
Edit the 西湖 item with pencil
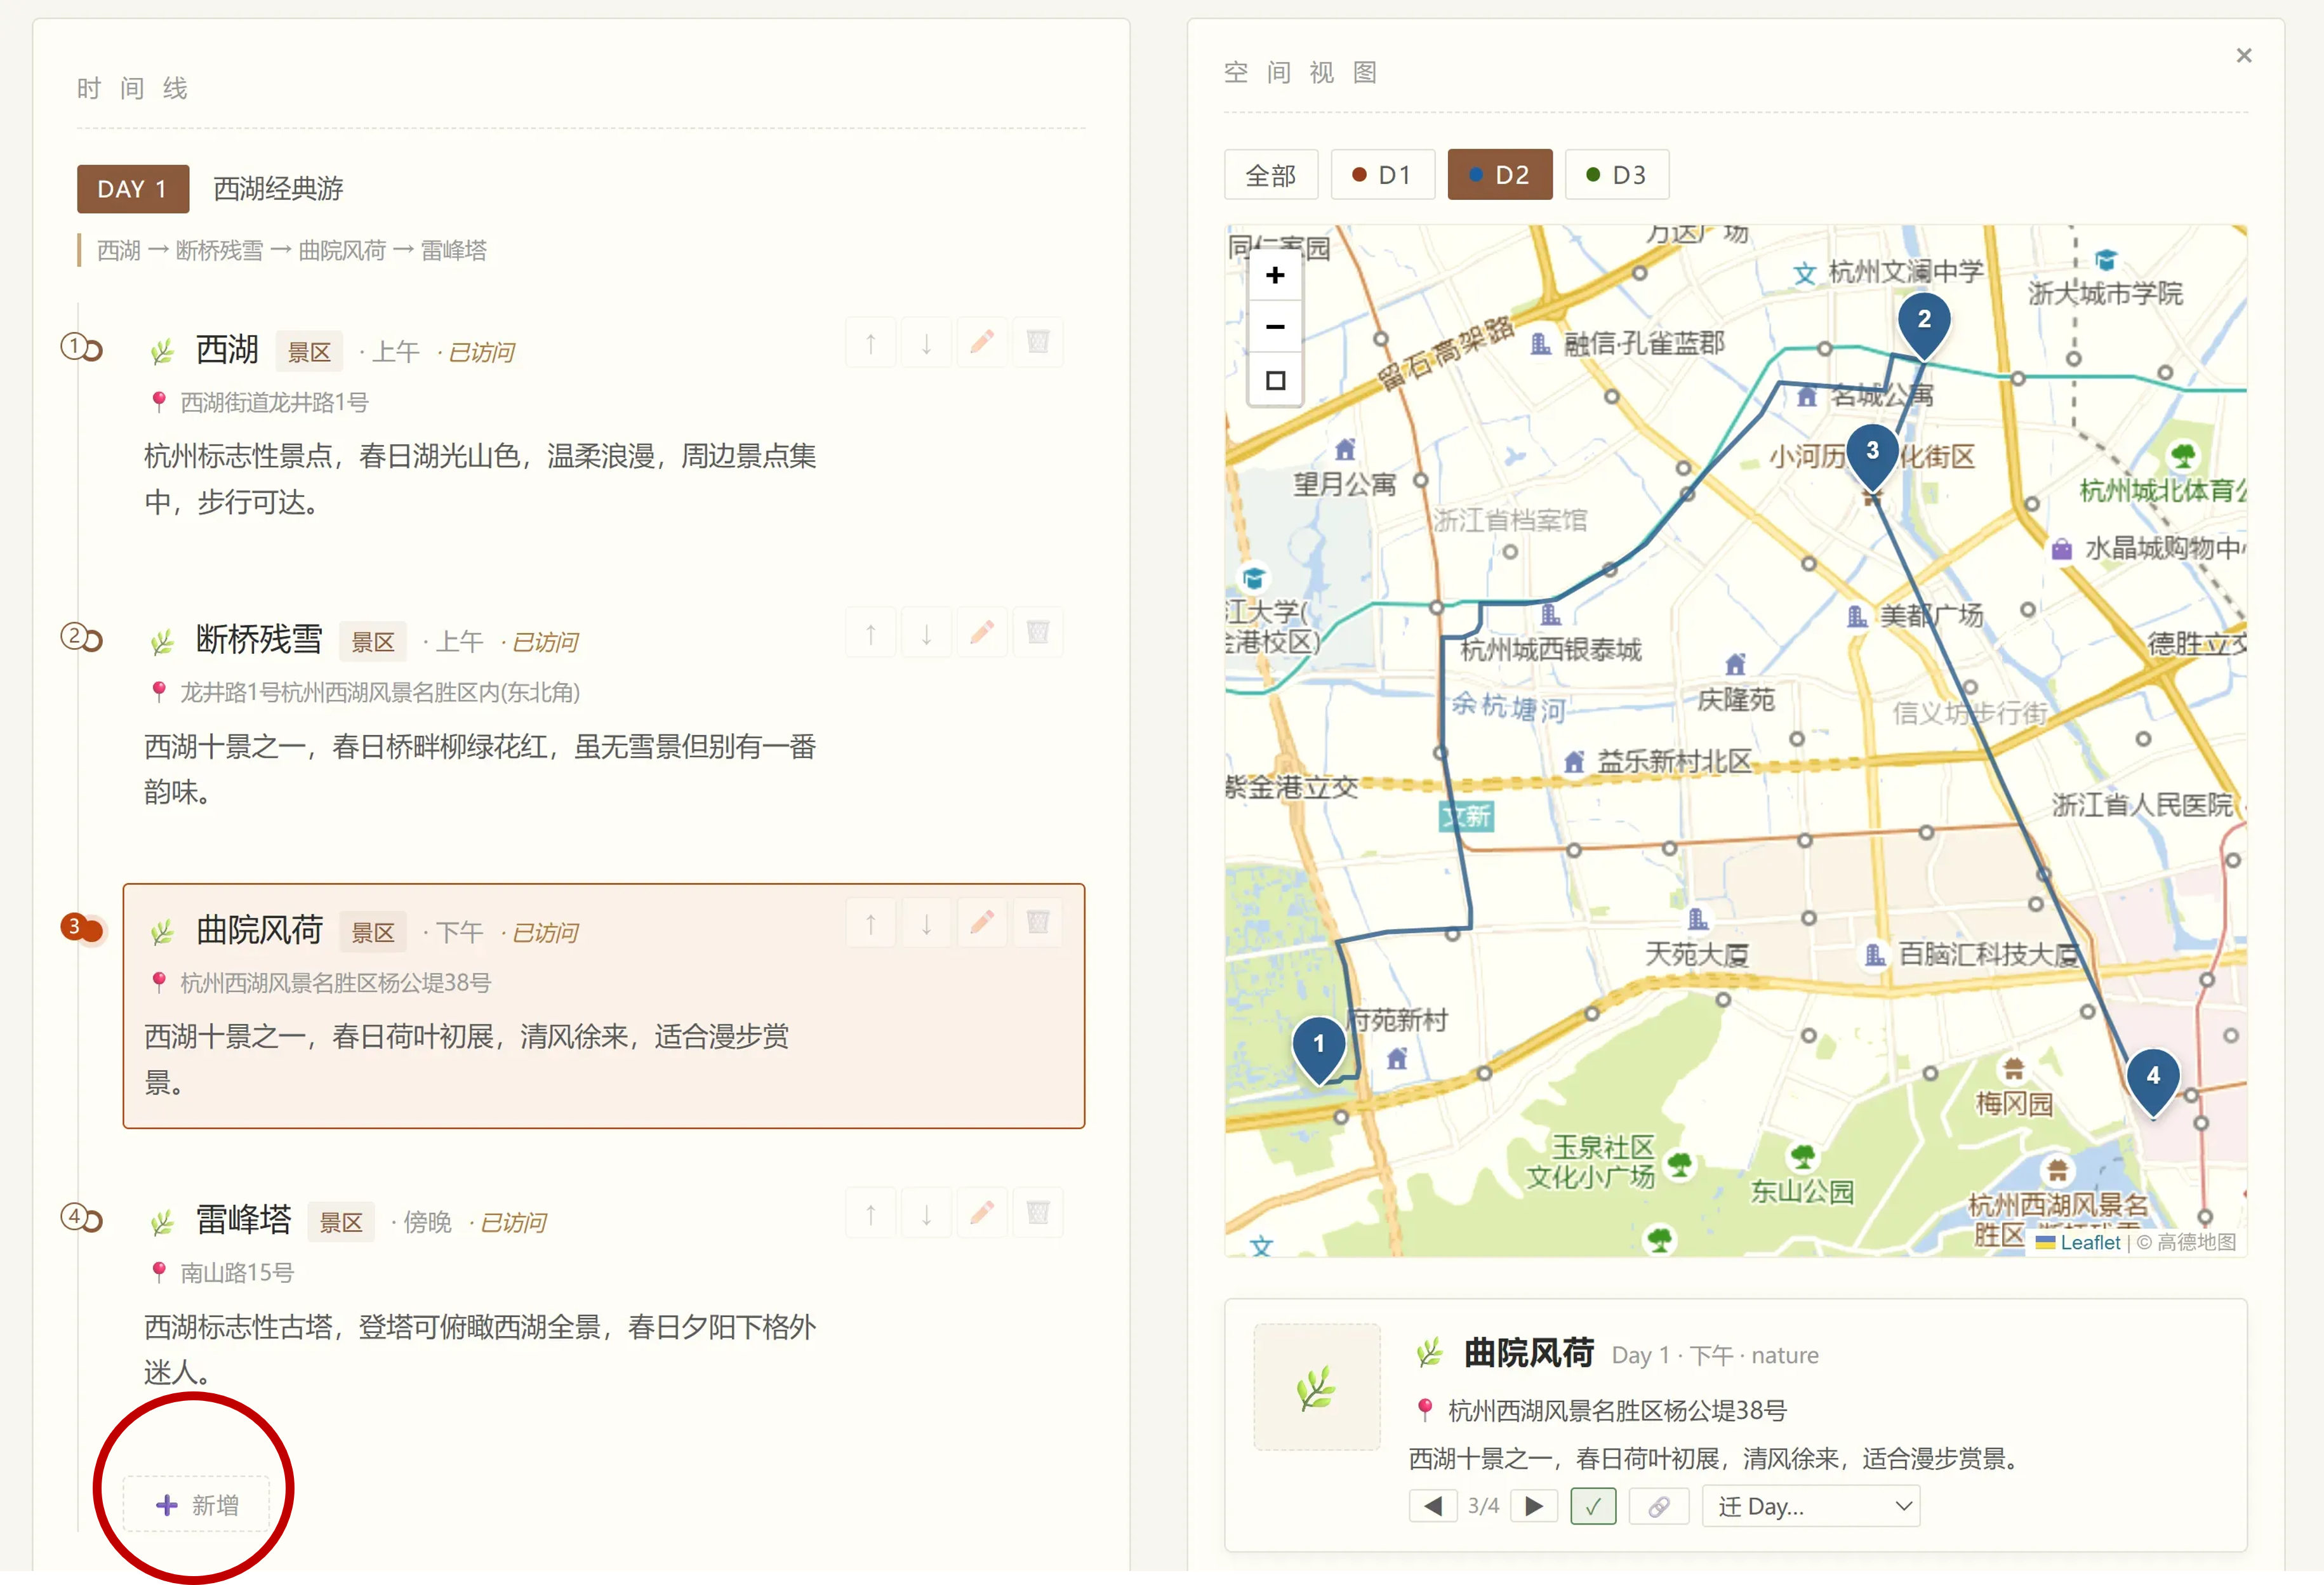pyautogui.click(x=982, y=343)
